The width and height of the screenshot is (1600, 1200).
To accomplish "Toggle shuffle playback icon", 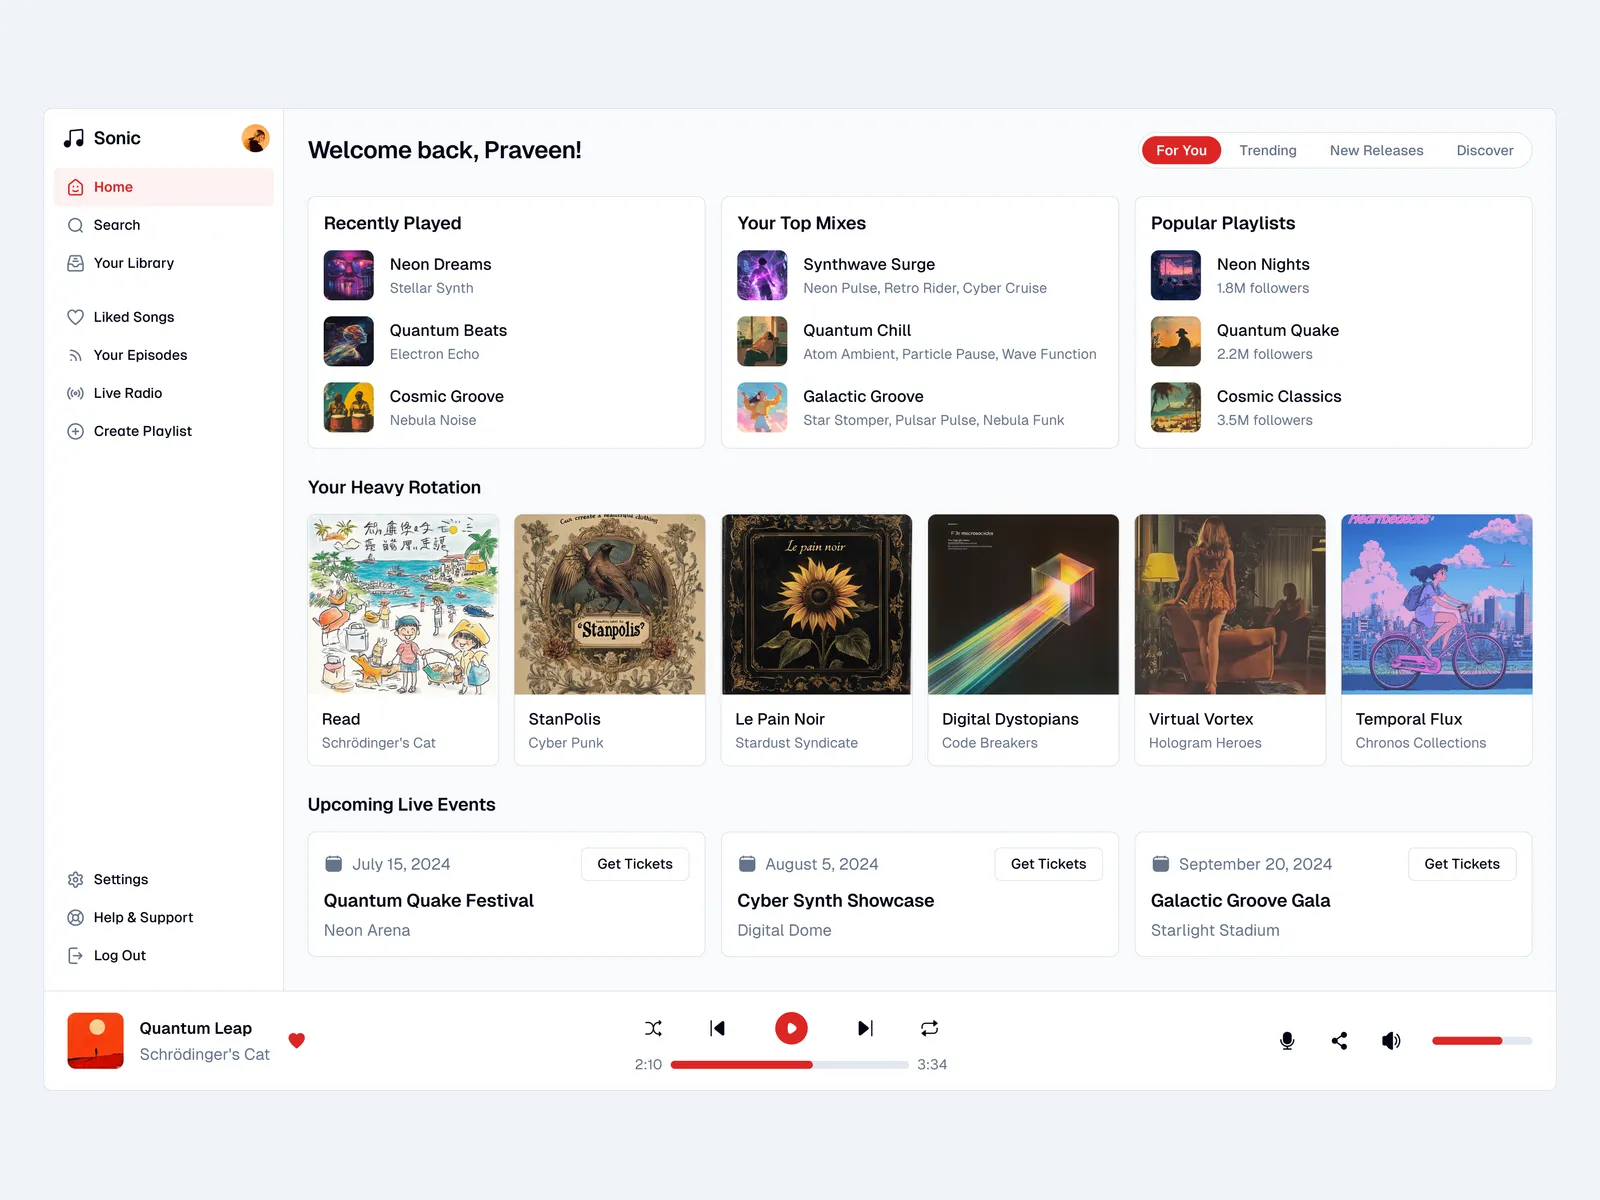I will point(653,1028).
